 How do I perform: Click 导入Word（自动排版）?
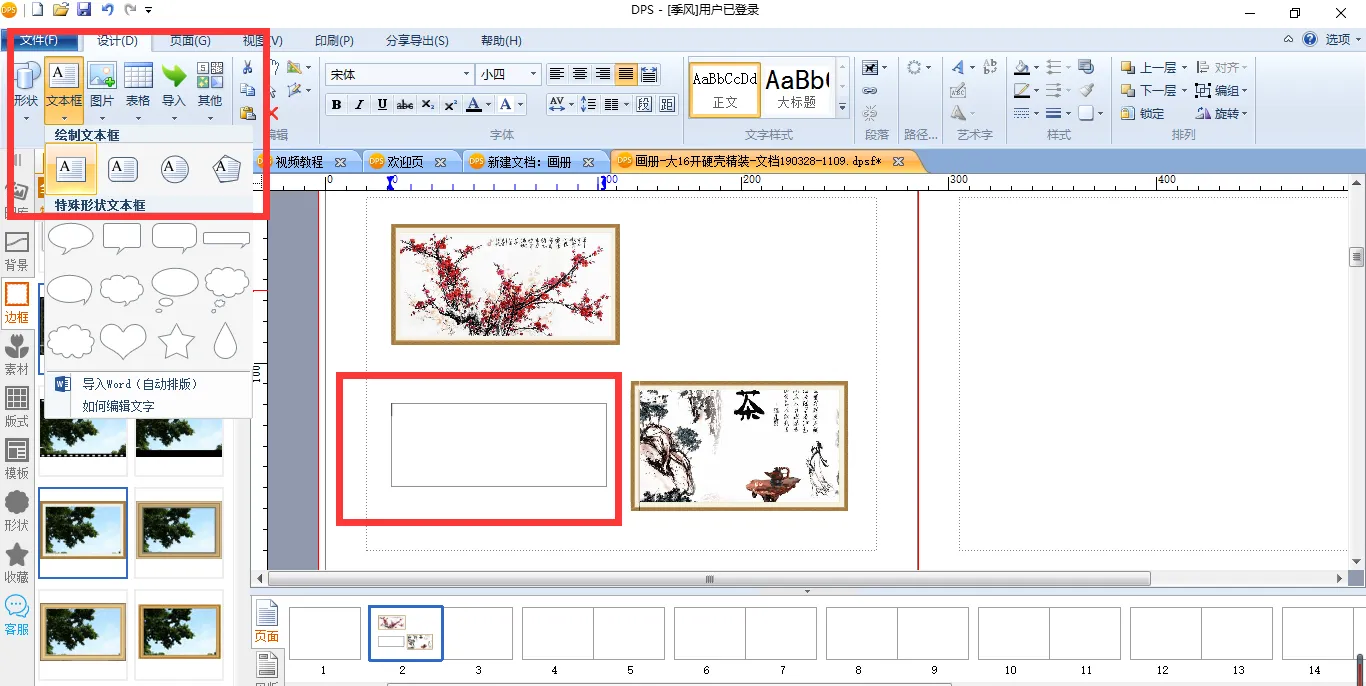point(140,384)
